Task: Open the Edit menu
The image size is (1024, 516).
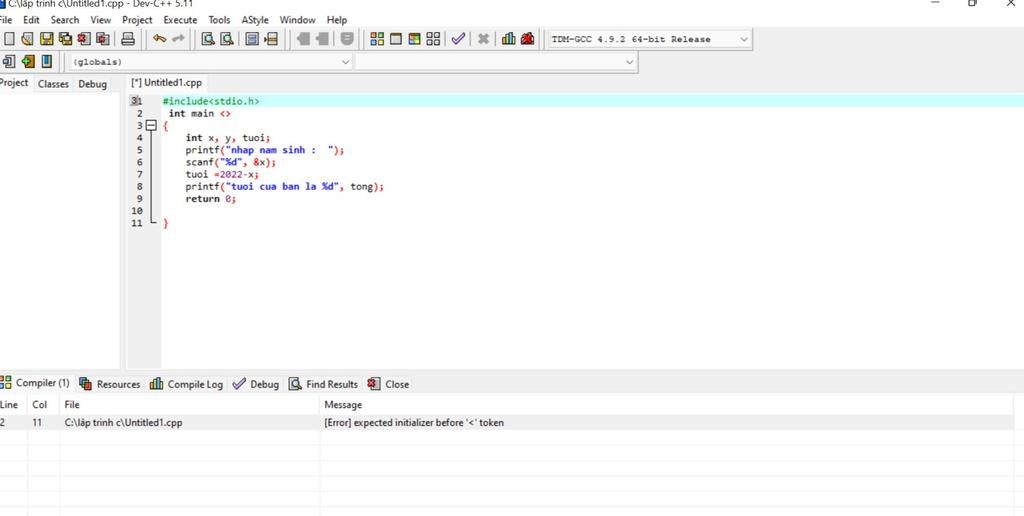Action: pyautogui.click(x=31, y=20)
